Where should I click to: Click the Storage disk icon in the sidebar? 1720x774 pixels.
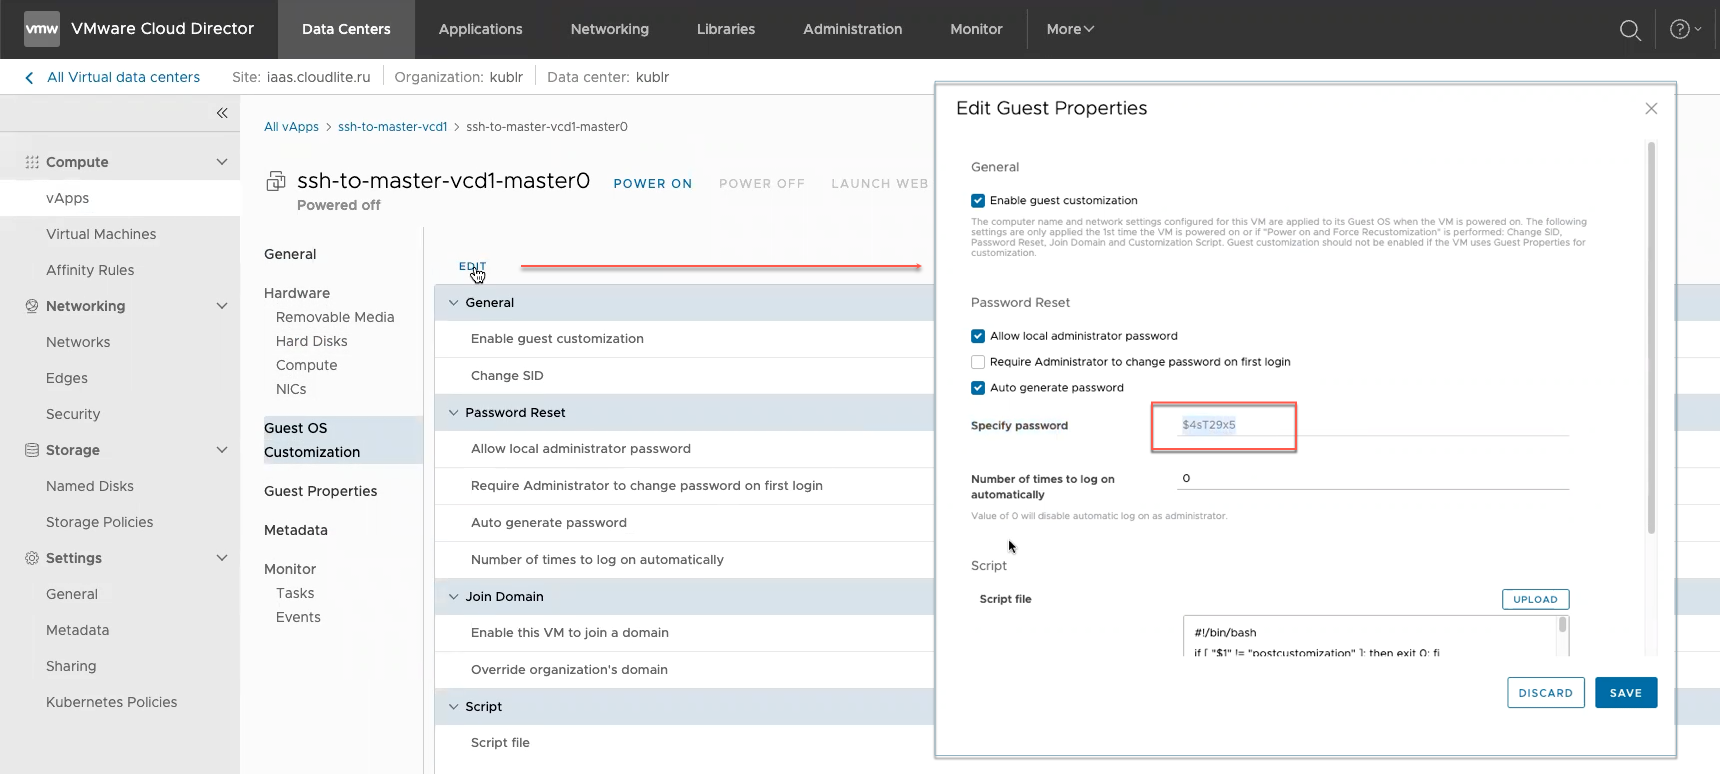point(32,450)
